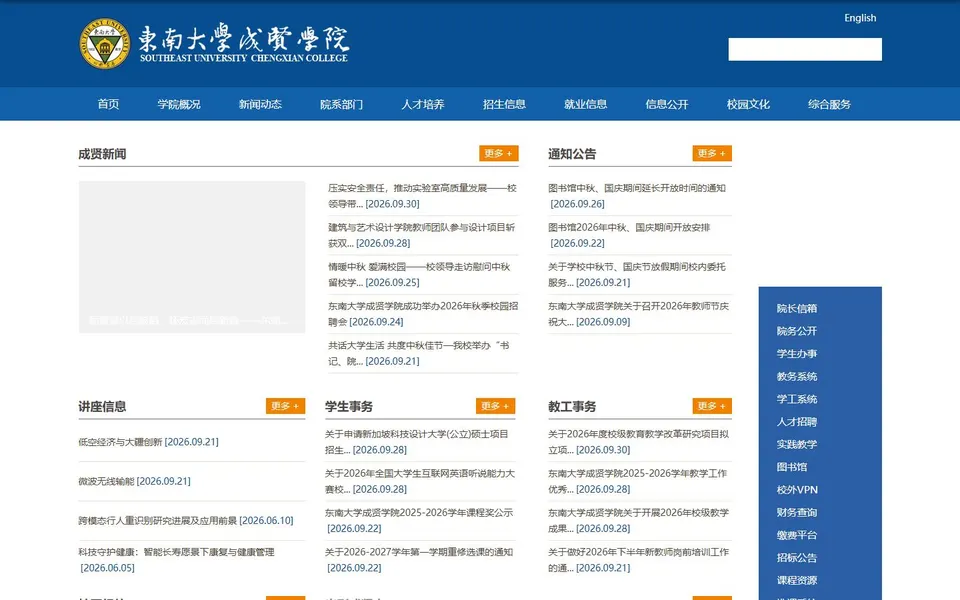Open news 建筑与艺术设计学院教师团队参与设计项目
The image size is (960, 600).
(422, 235)
